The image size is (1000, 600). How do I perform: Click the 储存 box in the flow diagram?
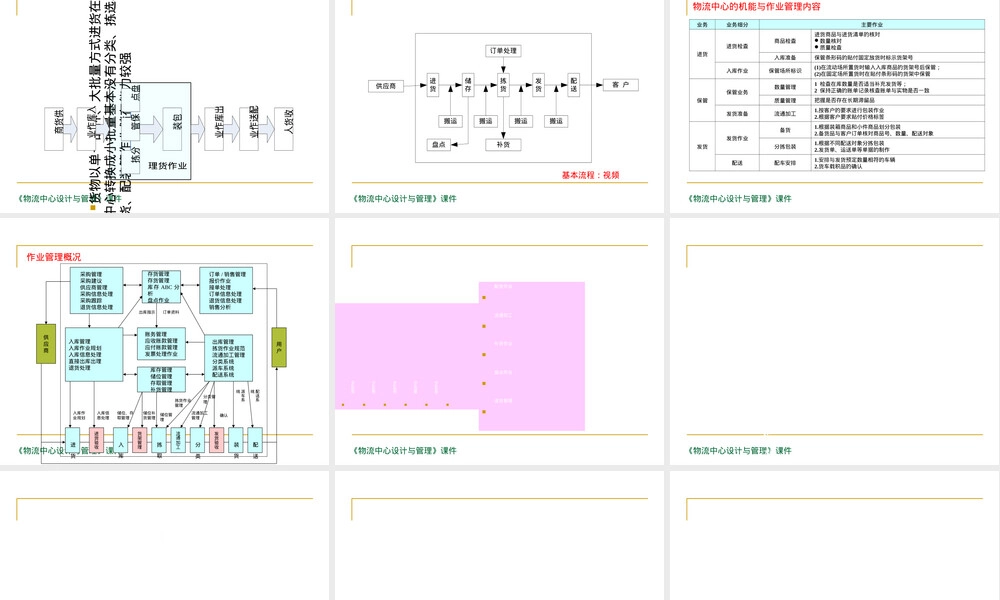point(468,85)
